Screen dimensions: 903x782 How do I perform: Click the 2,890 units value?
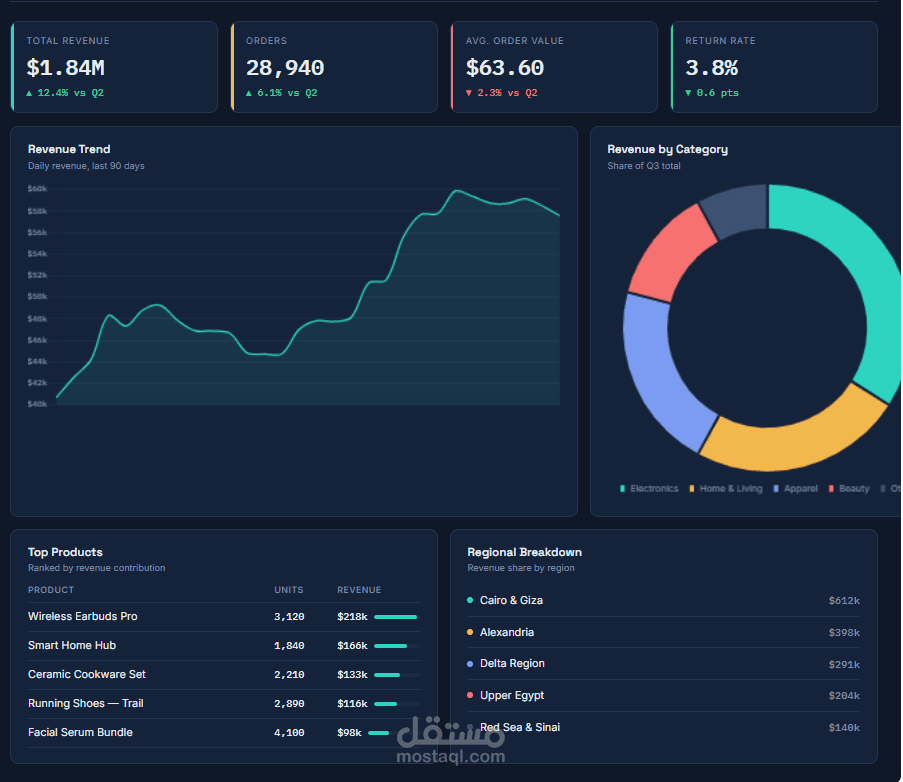pos(289,704)
